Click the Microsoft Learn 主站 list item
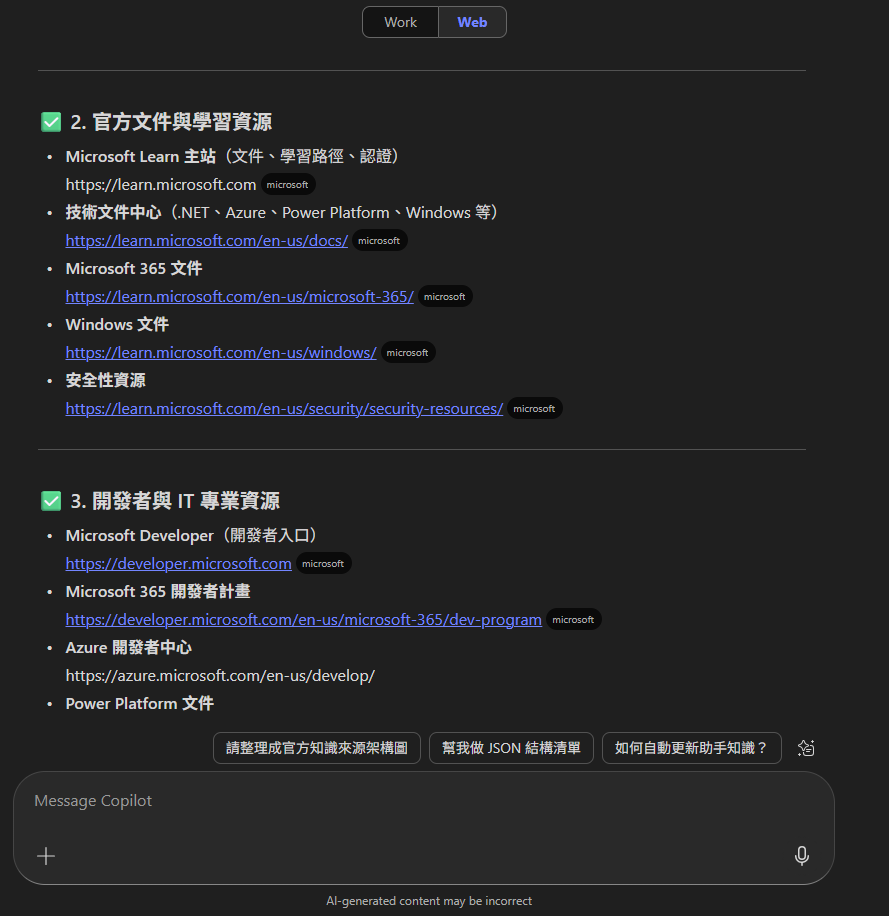 tap(232, 157)
